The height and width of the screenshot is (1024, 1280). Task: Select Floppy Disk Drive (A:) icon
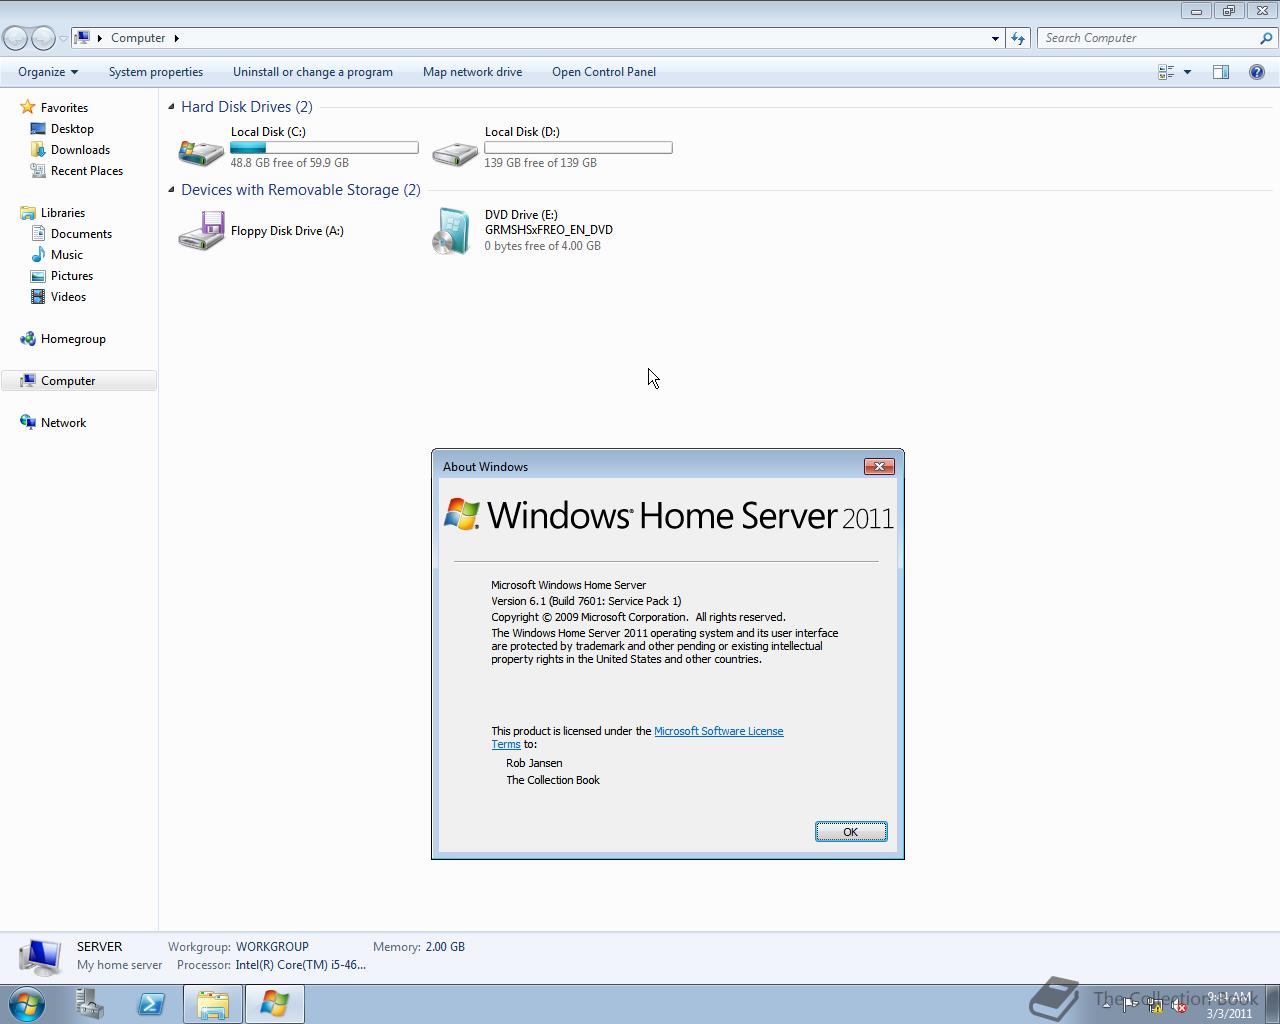click(x=201, y=231)
